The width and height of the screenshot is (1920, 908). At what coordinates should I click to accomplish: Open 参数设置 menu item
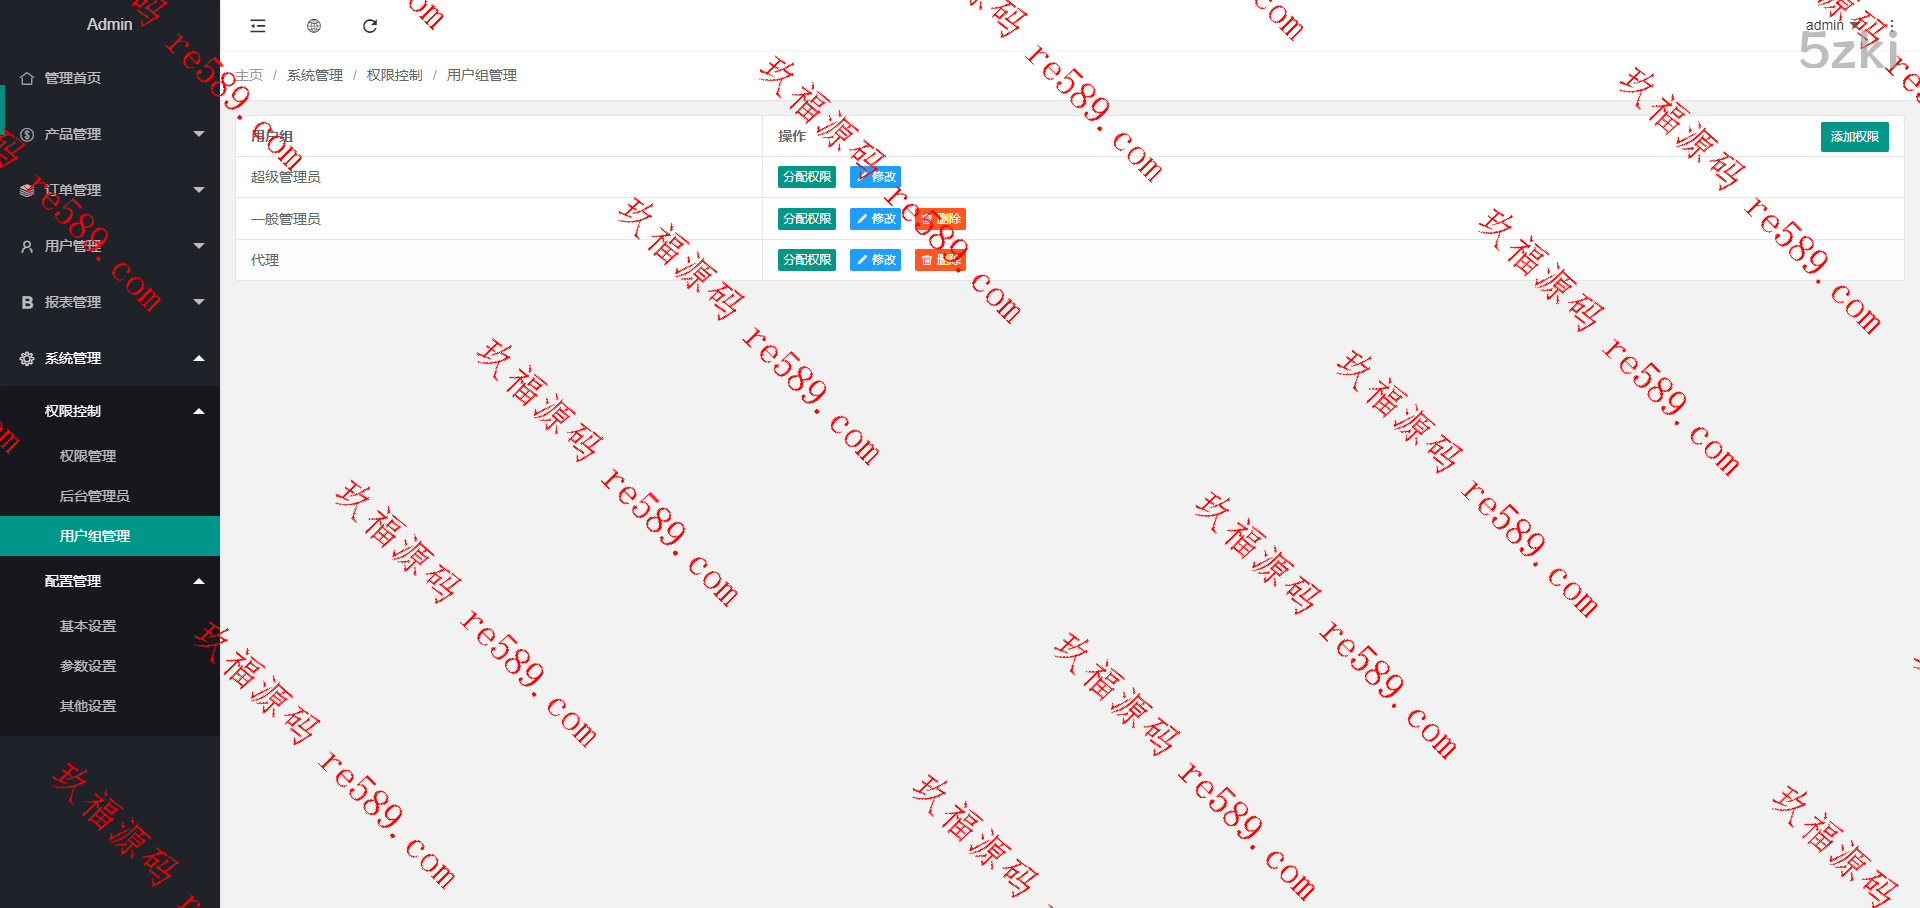[88, 666]
